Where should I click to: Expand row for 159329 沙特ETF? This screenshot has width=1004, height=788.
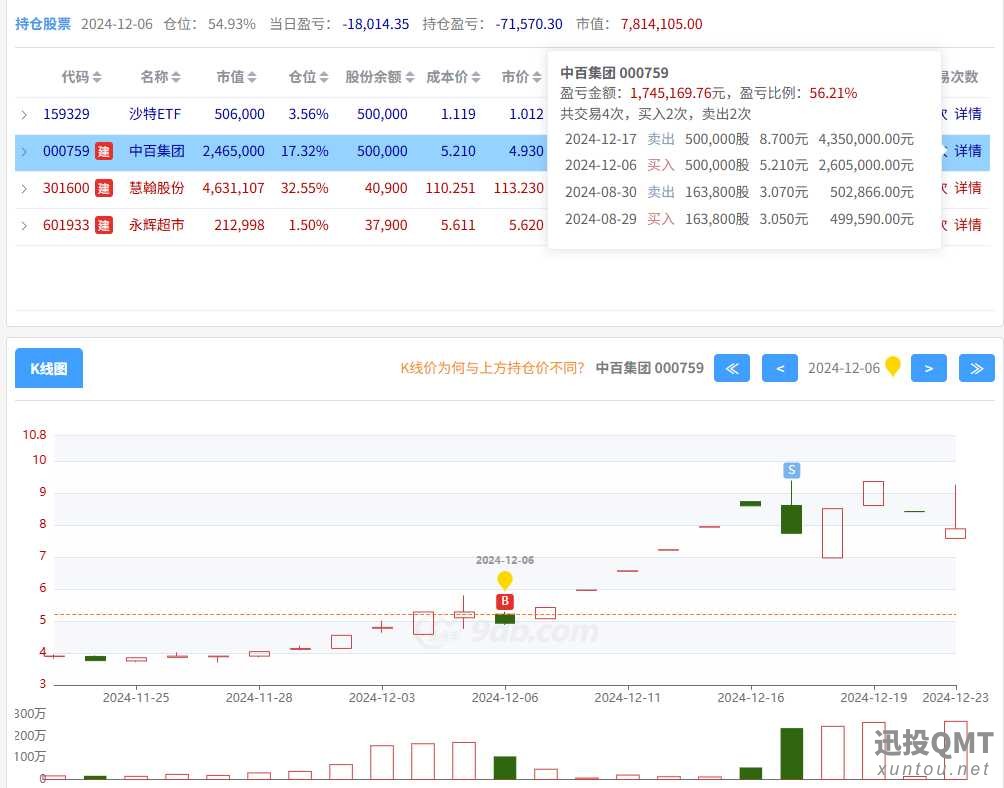tap(24, 115)
